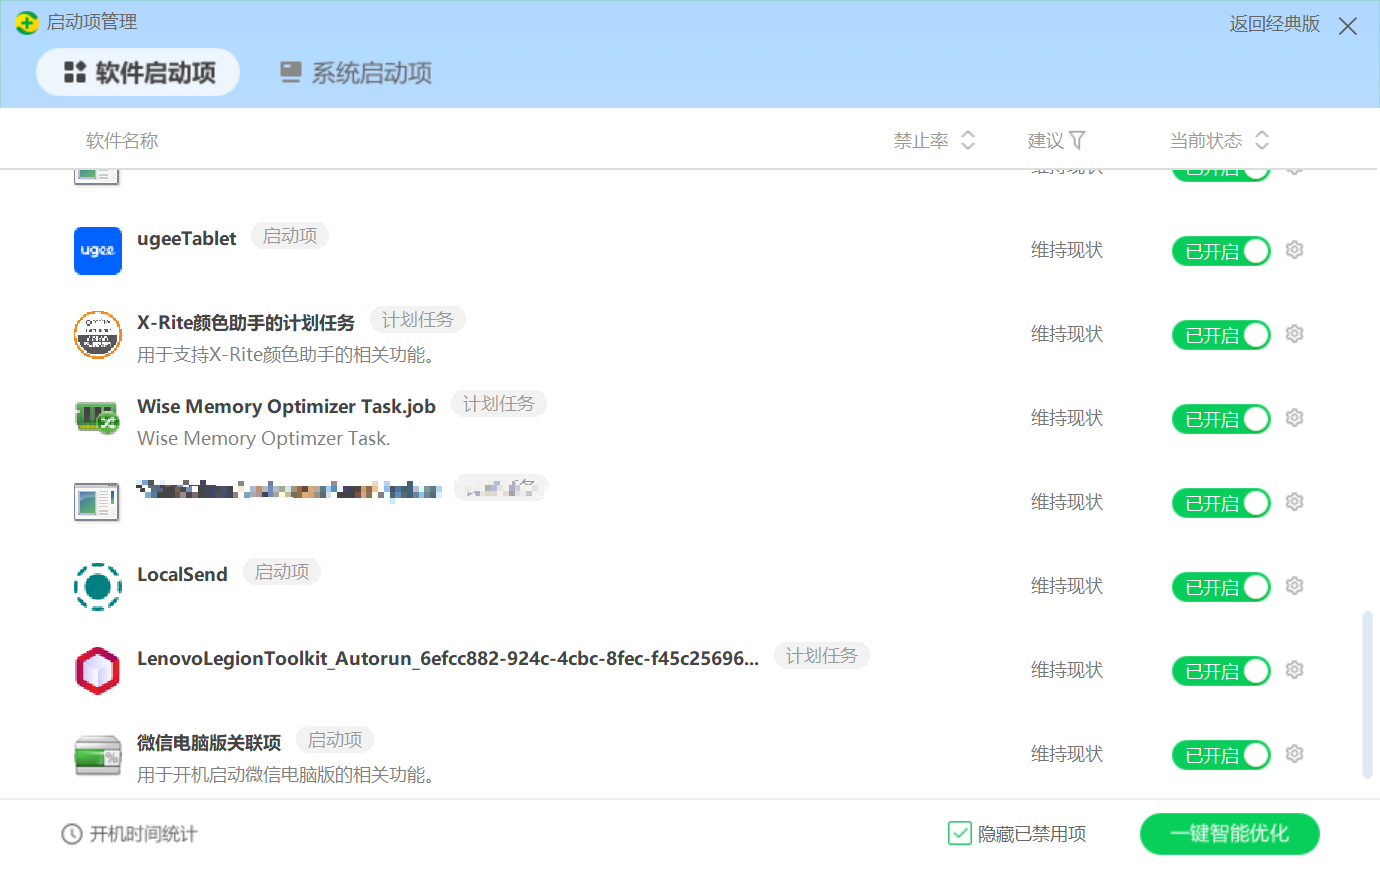Open settings gear for LenovoLegionToolkit_Autorun
1380x870 pixels.
pos(1295,670)
